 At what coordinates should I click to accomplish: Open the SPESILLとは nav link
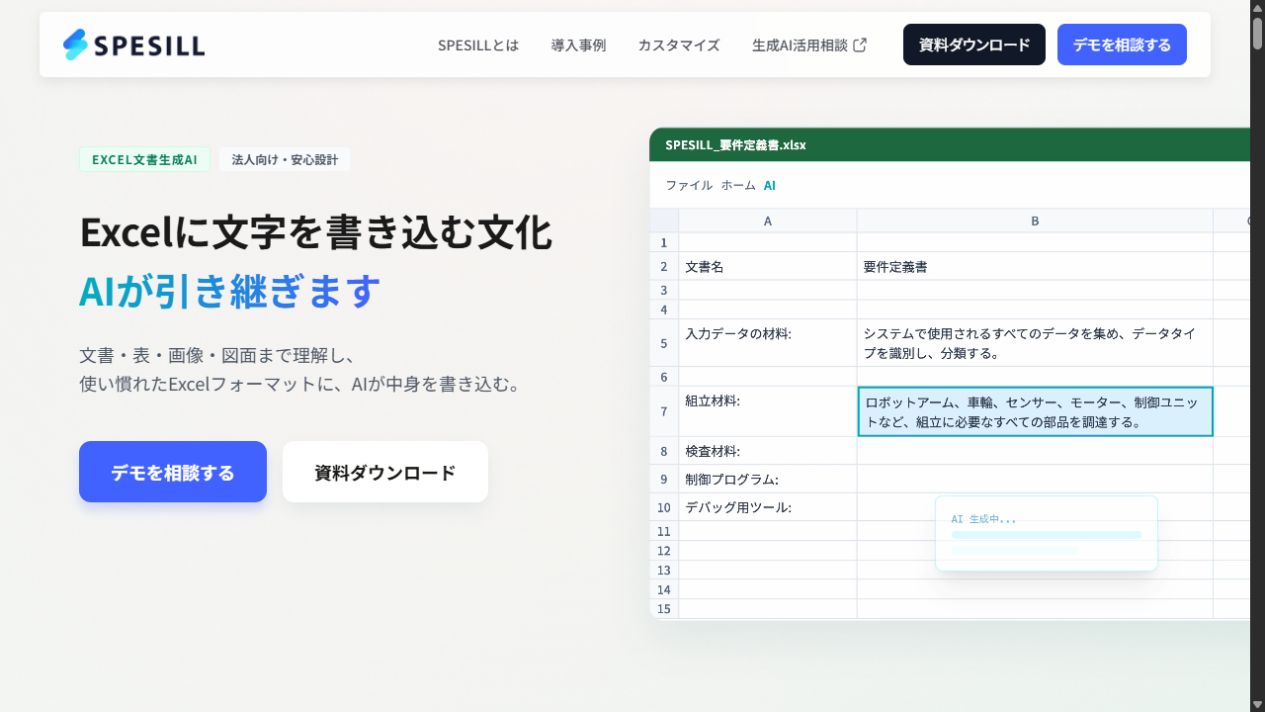click(478, 45)
